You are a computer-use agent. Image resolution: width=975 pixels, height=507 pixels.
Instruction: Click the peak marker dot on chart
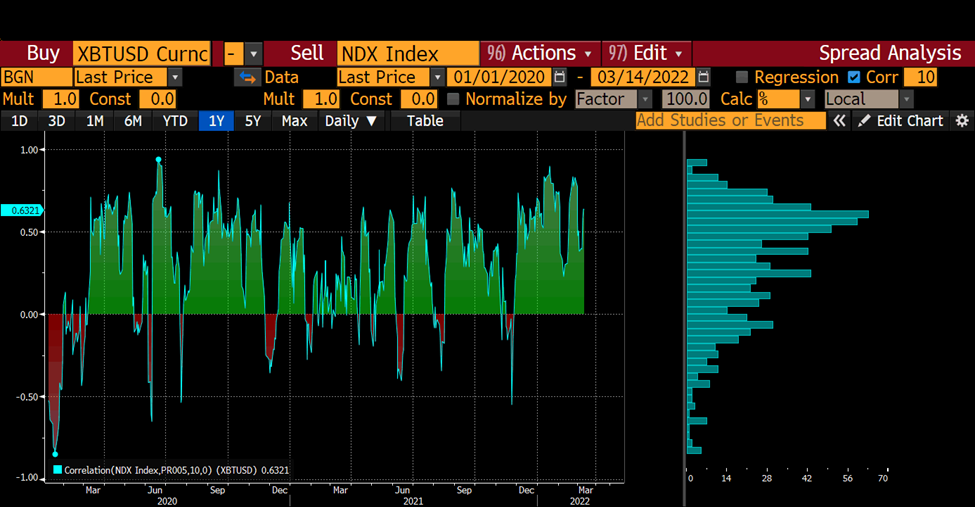click(x=158, y=160)
